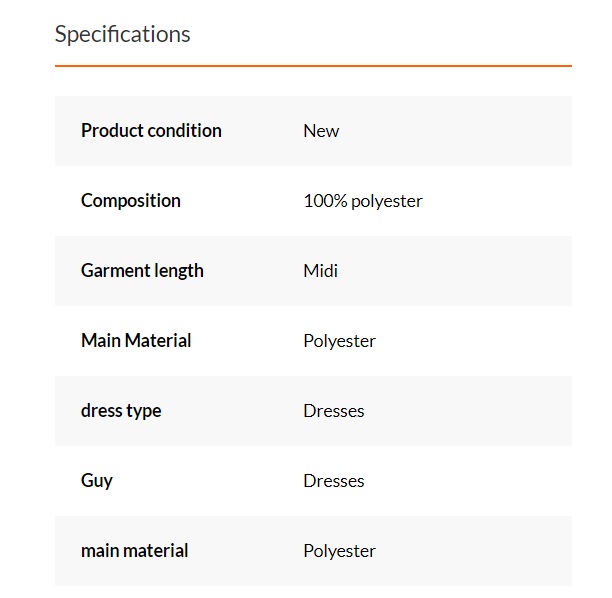Select the Product condition label
This screenshot has width=612, height=598.
tap(151, 131)
